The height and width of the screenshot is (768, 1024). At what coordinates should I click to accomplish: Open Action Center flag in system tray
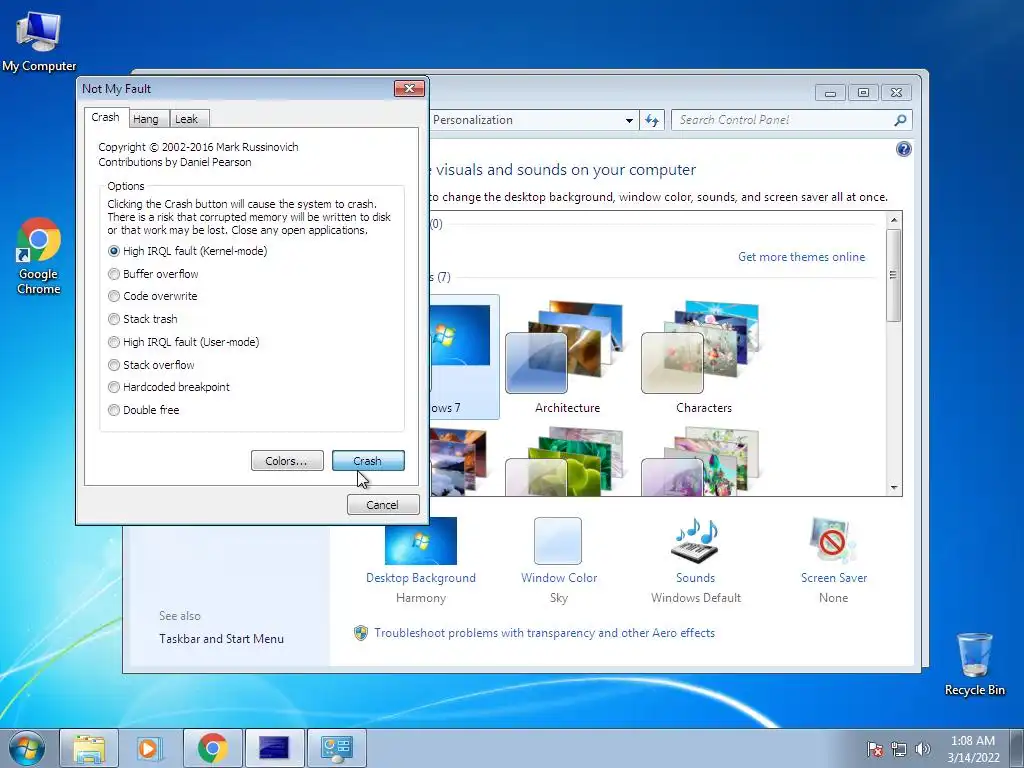[x=875, y=749]
